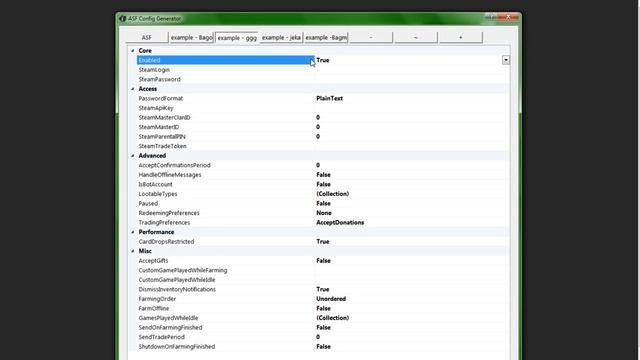Select the FarmOffline property
The image size is (640, 360).
tap(153, 309)
